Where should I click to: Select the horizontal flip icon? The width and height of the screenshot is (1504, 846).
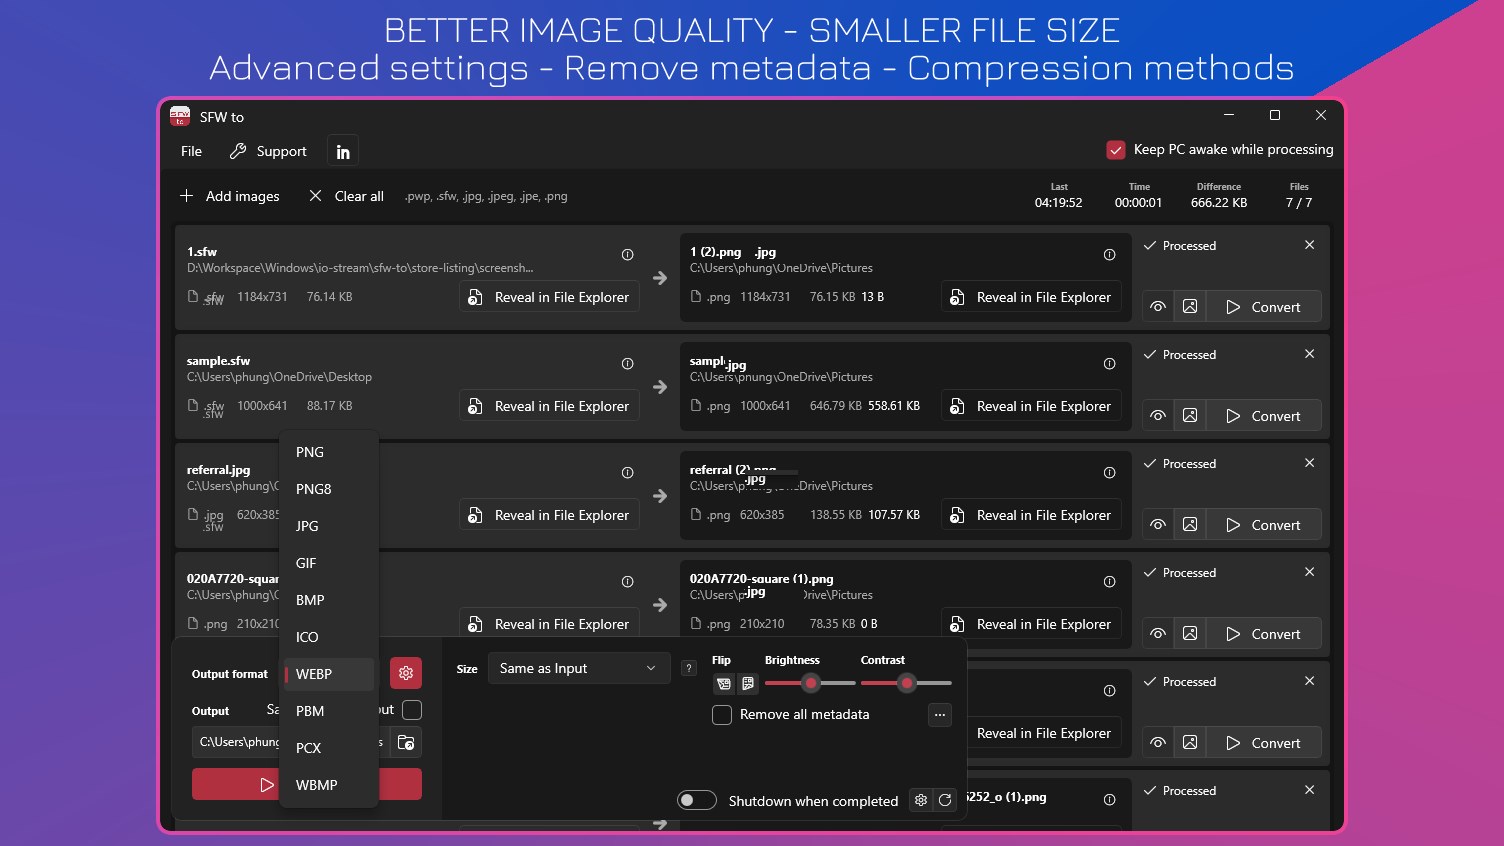coord(723,683)
